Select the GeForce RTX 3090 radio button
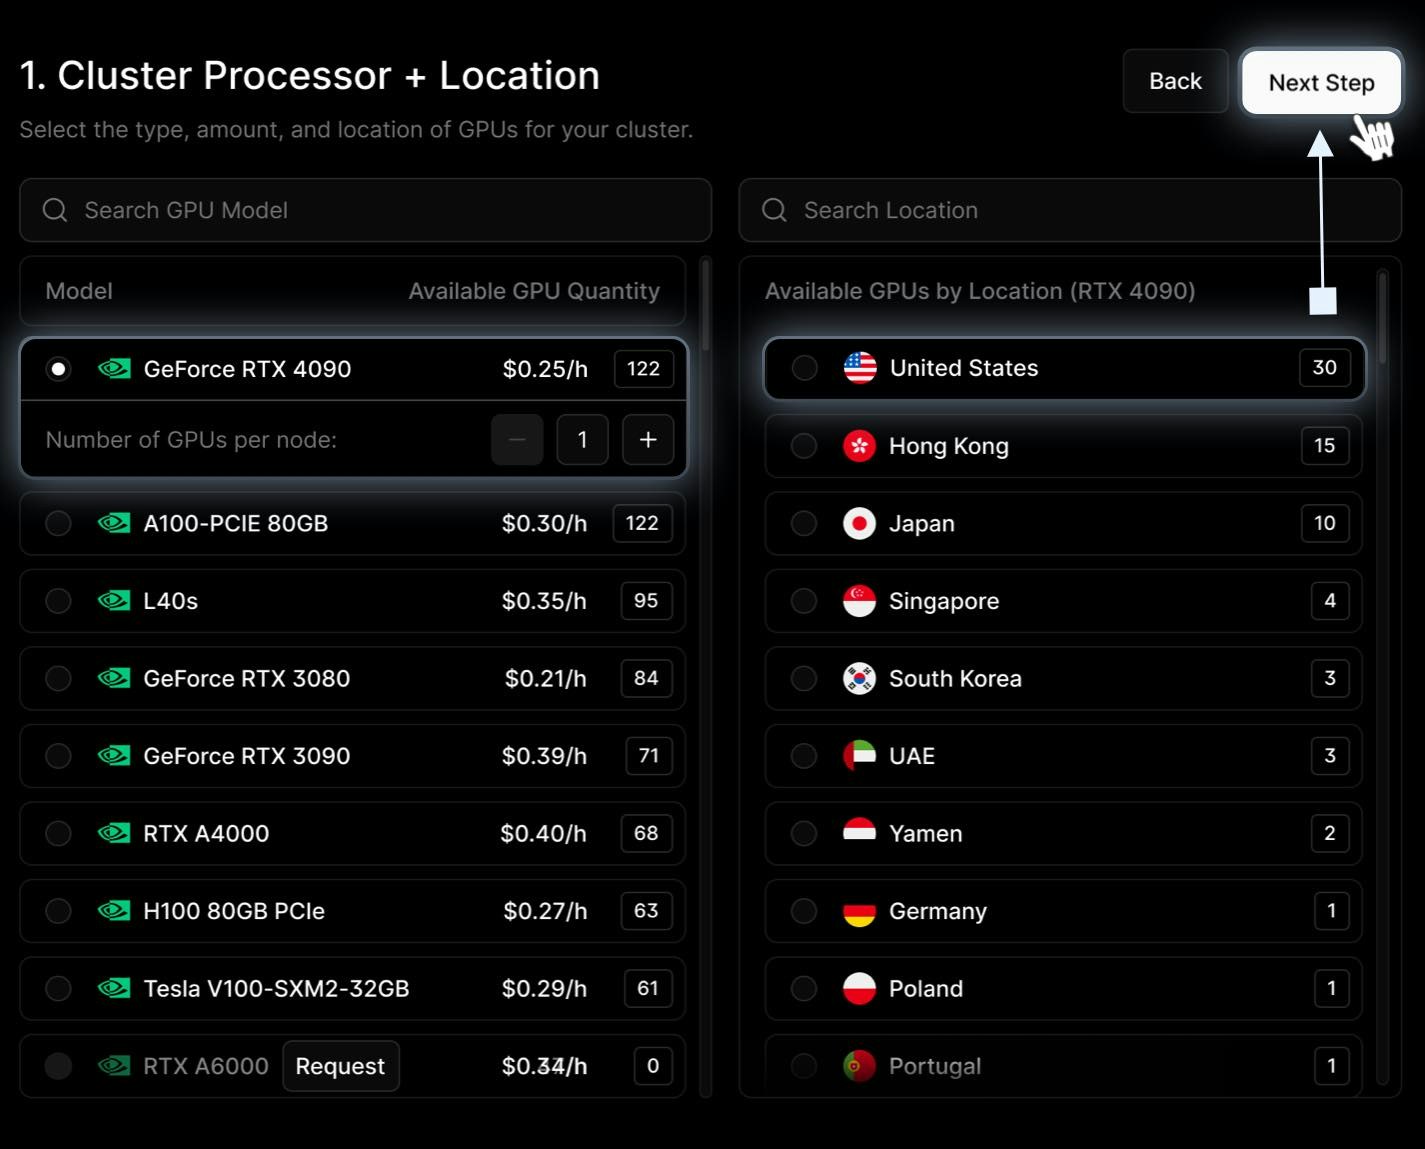 click(x=59, y=756)
